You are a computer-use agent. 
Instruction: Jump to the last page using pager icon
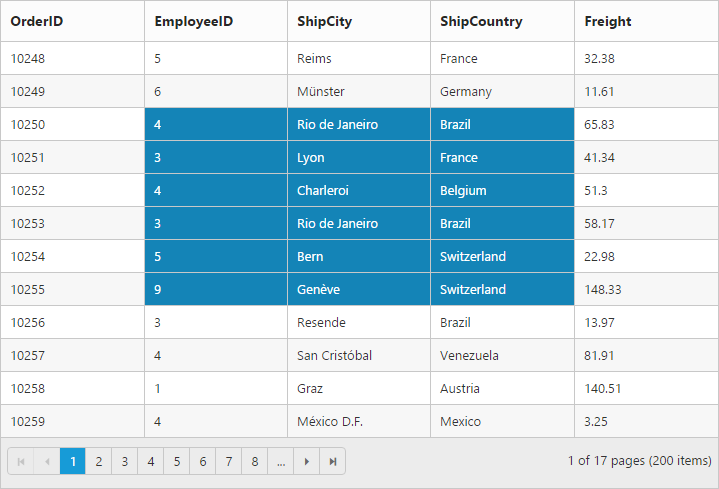(x=333, y=461)
